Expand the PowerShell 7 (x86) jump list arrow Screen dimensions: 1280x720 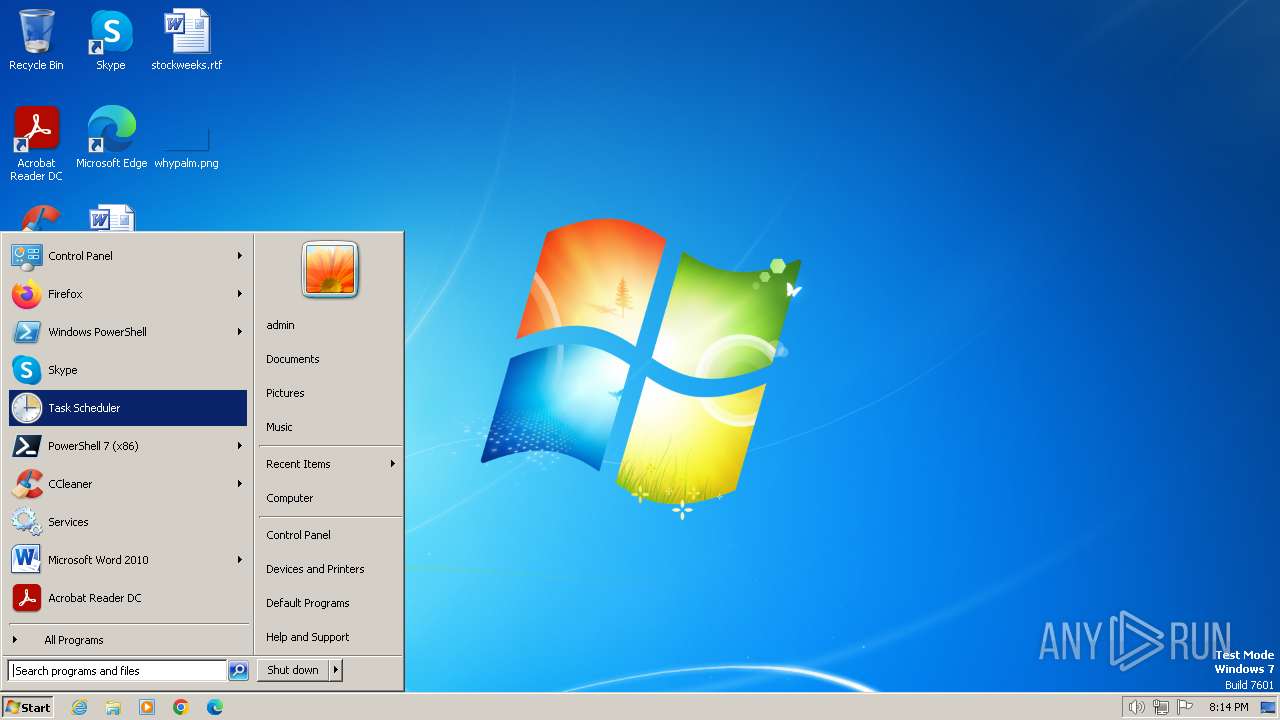click(240, 446)
